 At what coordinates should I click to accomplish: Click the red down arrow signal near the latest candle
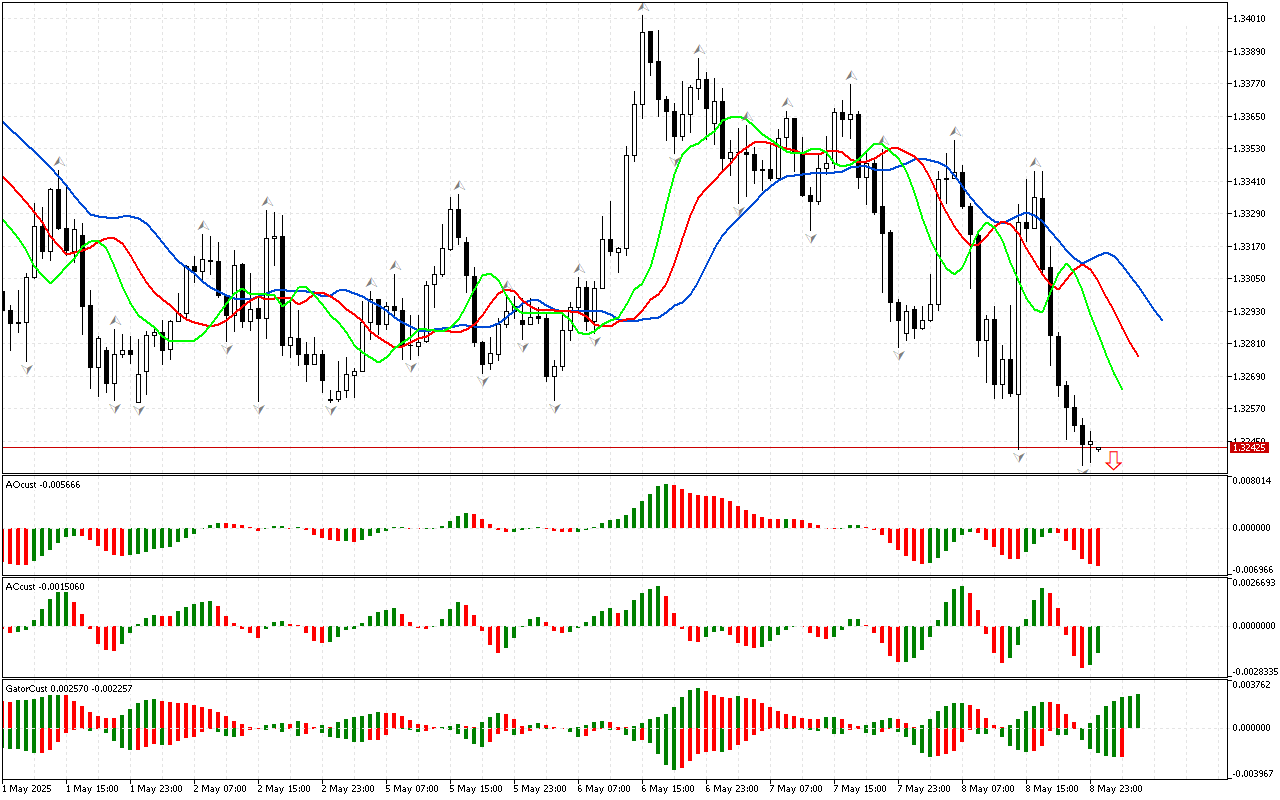pos(1113,460)
